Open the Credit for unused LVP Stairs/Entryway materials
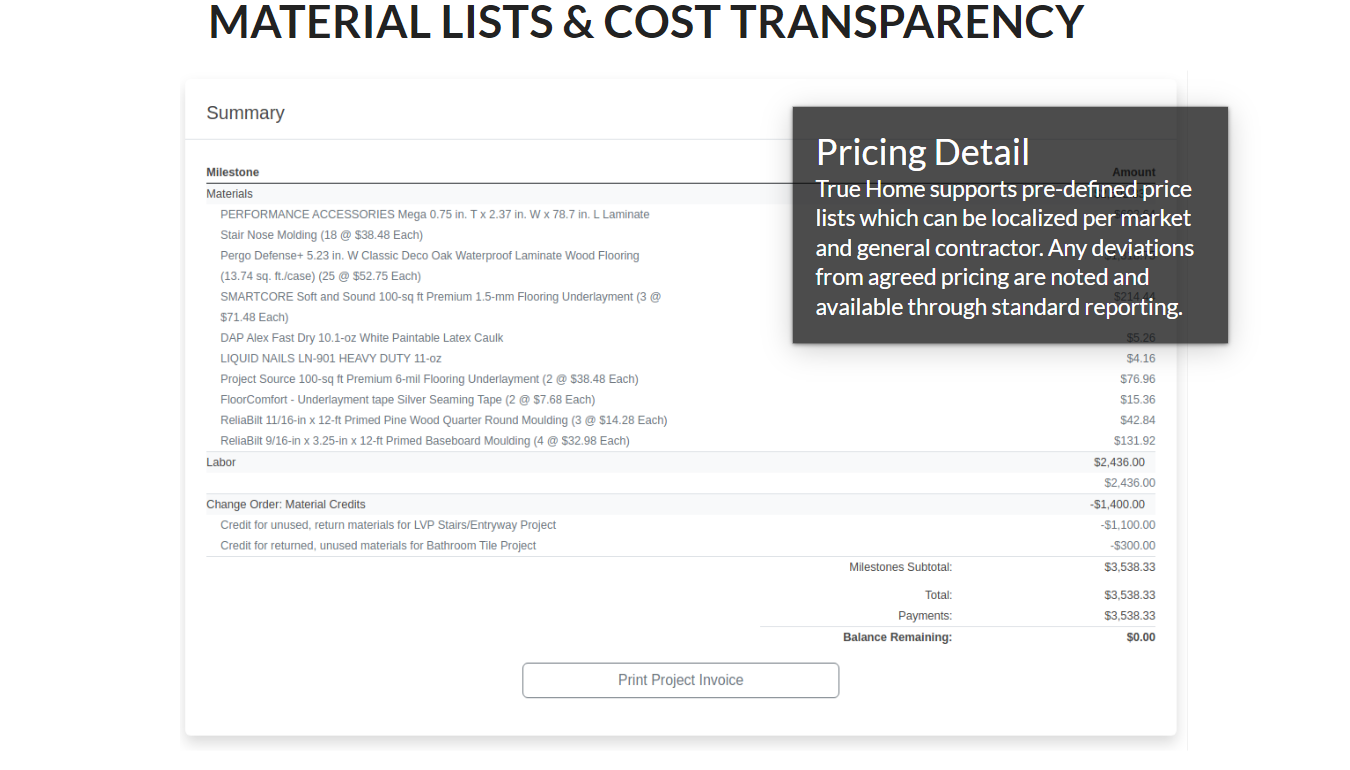Image resolution: width=1350 pixels, height=770 pixels. click(x=388, y=524)
